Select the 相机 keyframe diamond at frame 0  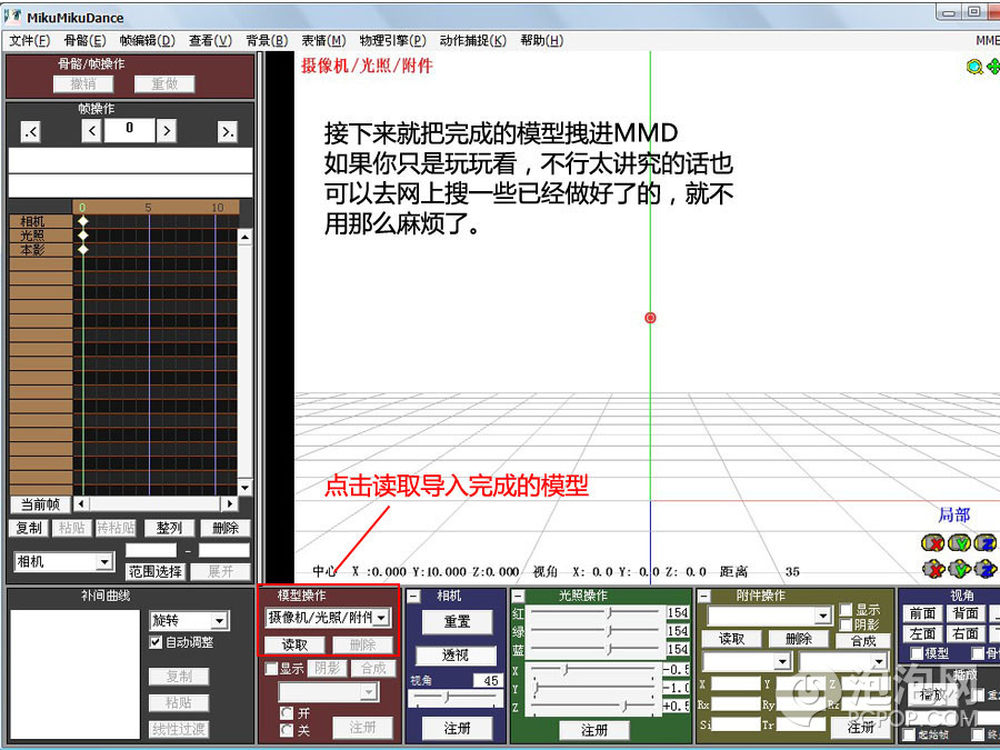pyautogui.click(x=82, y=221)
